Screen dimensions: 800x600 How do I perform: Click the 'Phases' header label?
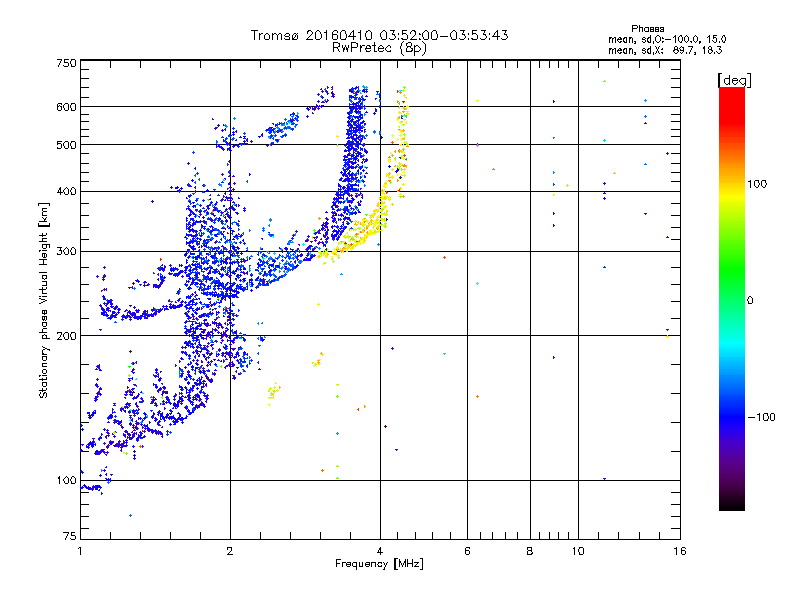coord(647,29)
